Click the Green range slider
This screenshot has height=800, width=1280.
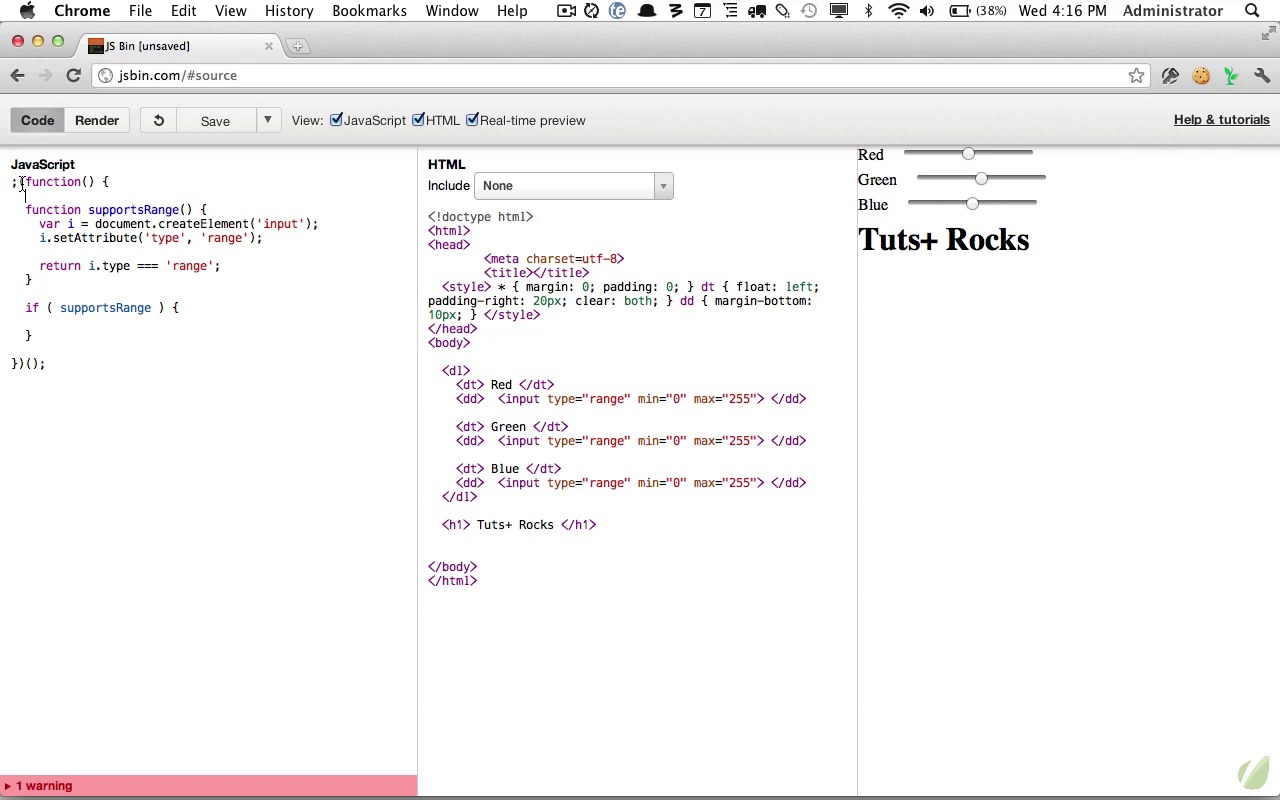click(x=981, y=179)
